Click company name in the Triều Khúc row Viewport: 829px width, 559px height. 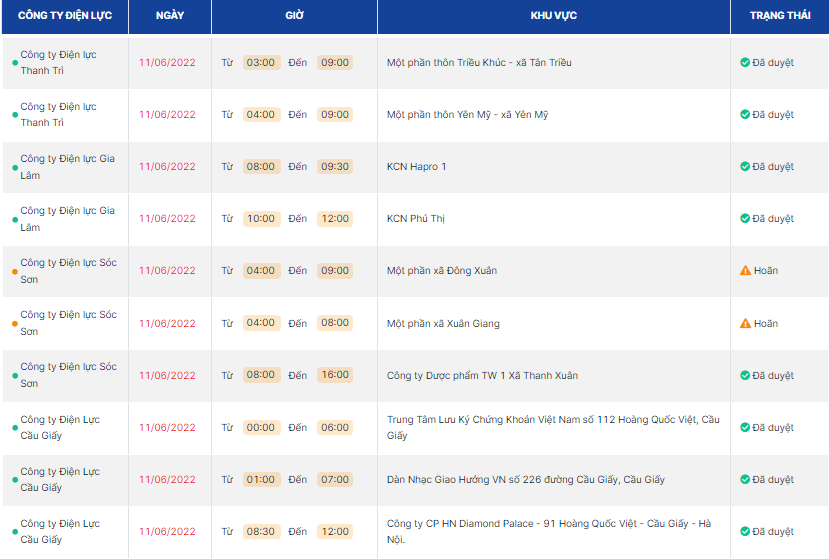pos(58,62)
